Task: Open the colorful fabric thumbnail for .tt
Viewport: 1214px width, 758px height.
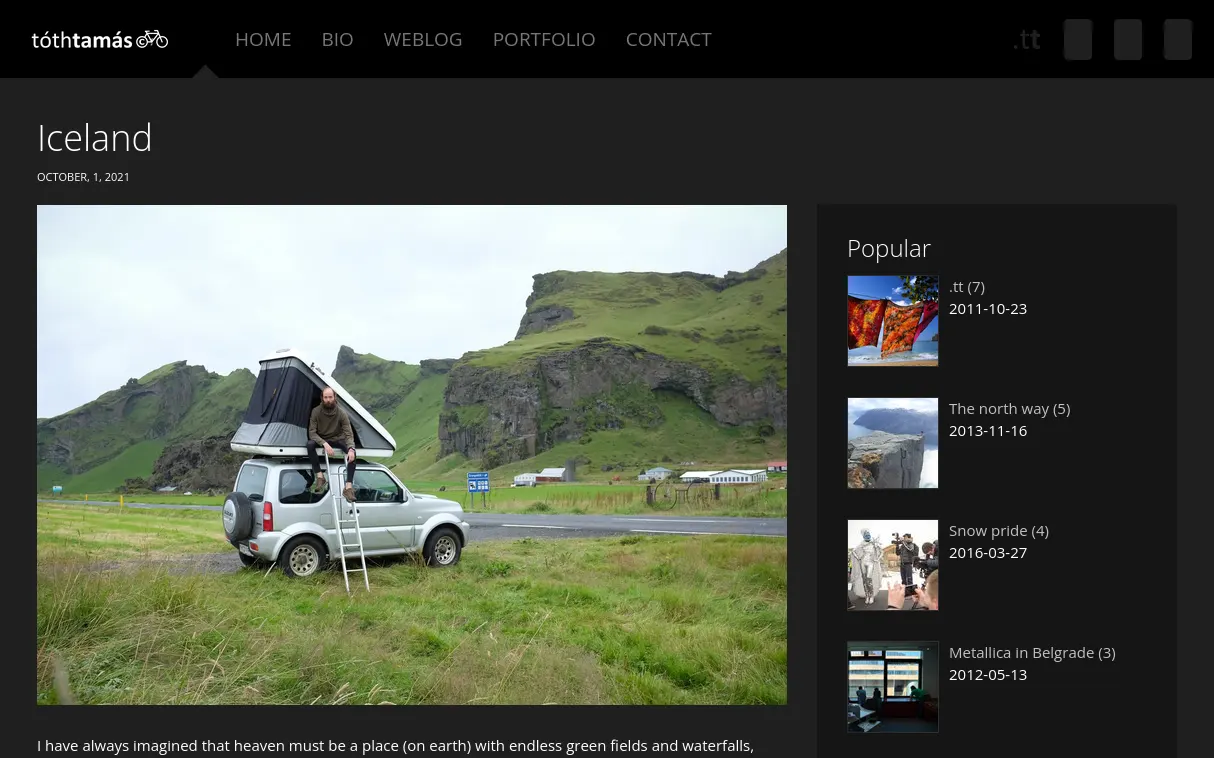Action: pos(893,321)
